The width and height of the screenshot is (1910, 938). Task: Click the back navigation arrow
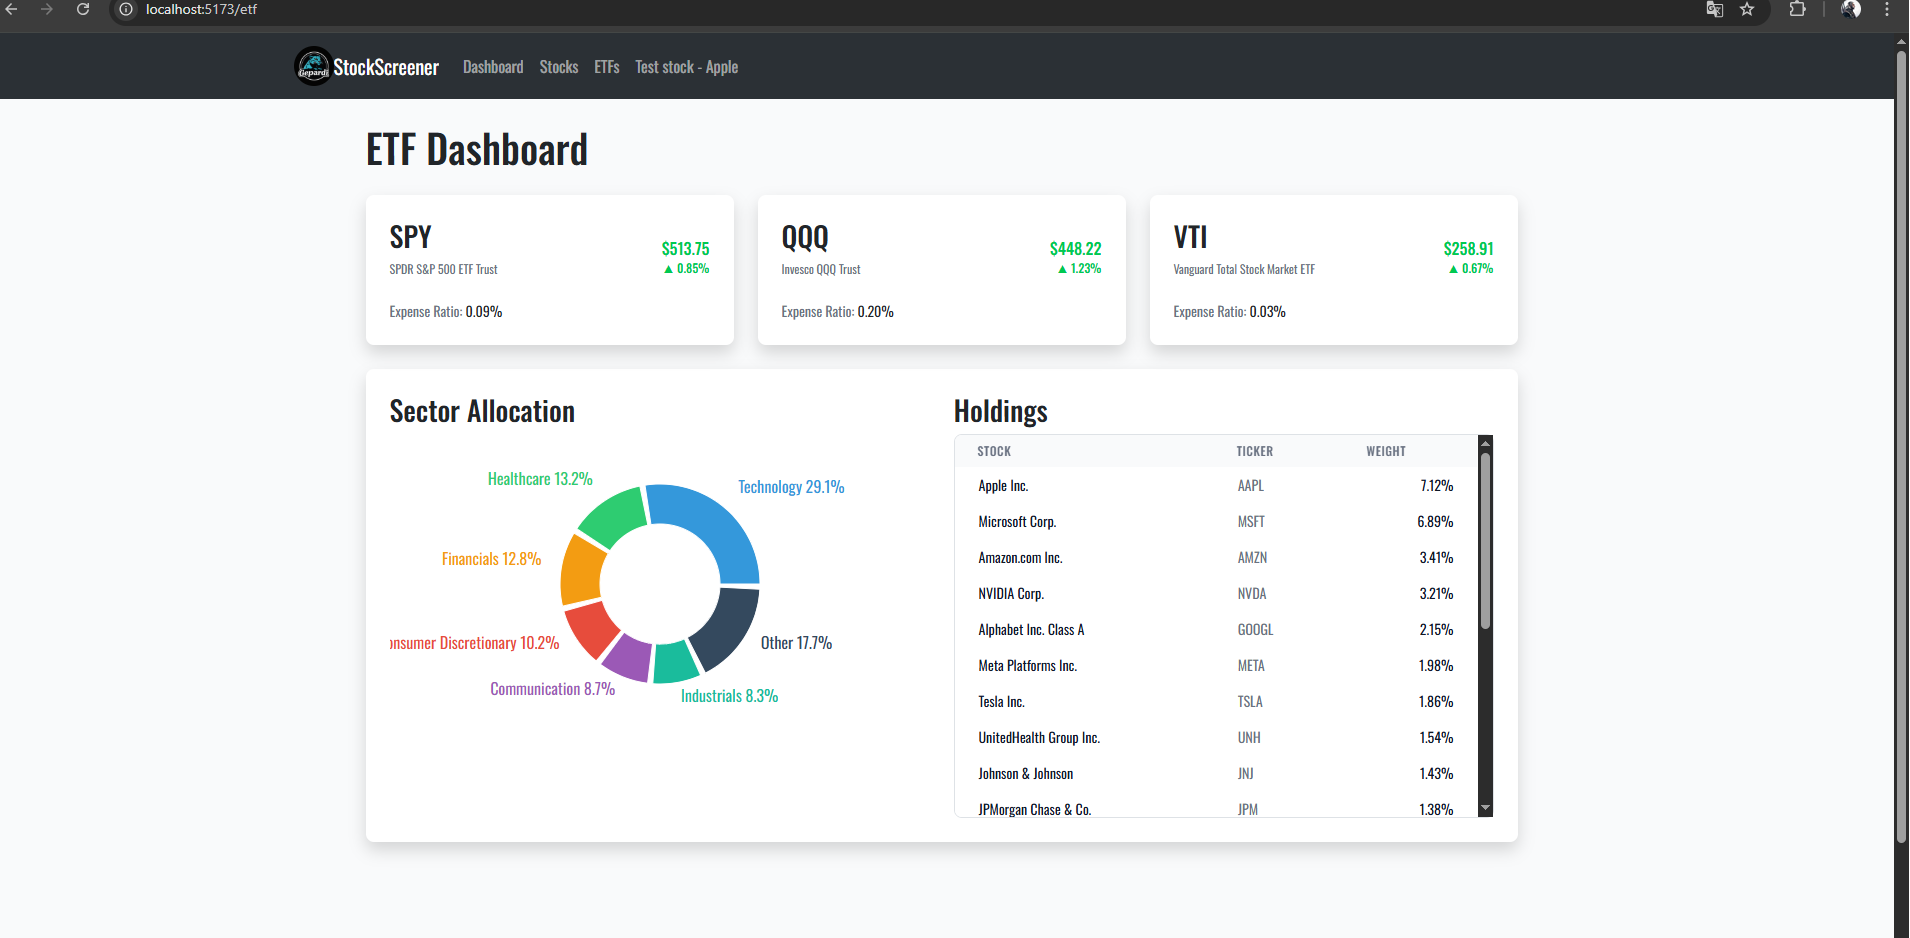pos(13,10)
